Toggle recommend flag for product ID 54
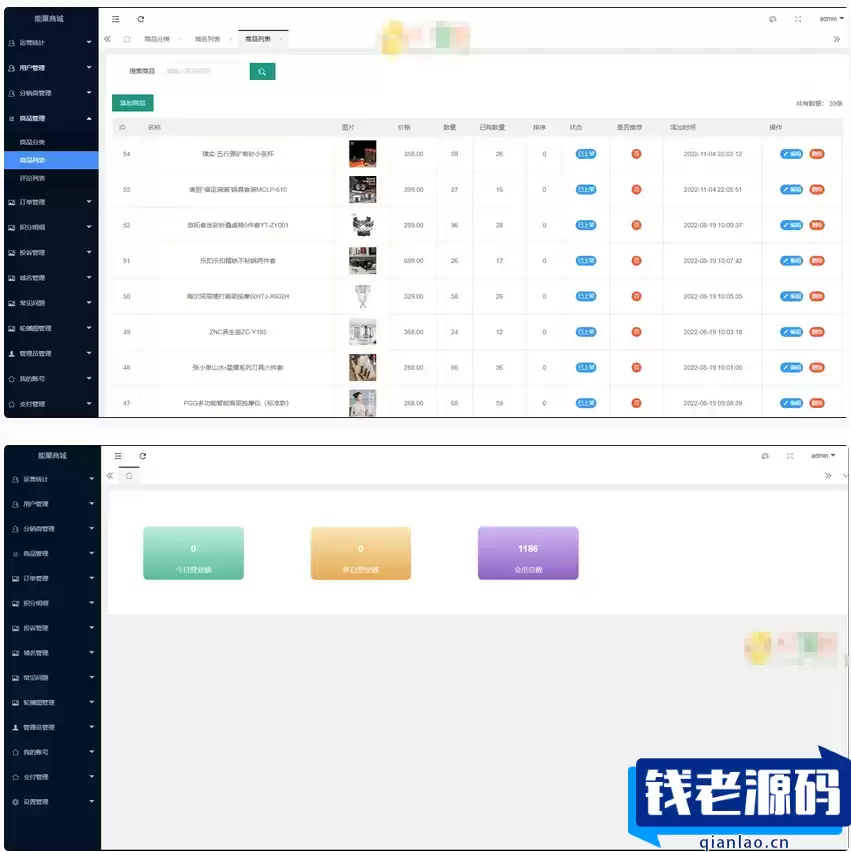851x852 pixels. [636, 154]
